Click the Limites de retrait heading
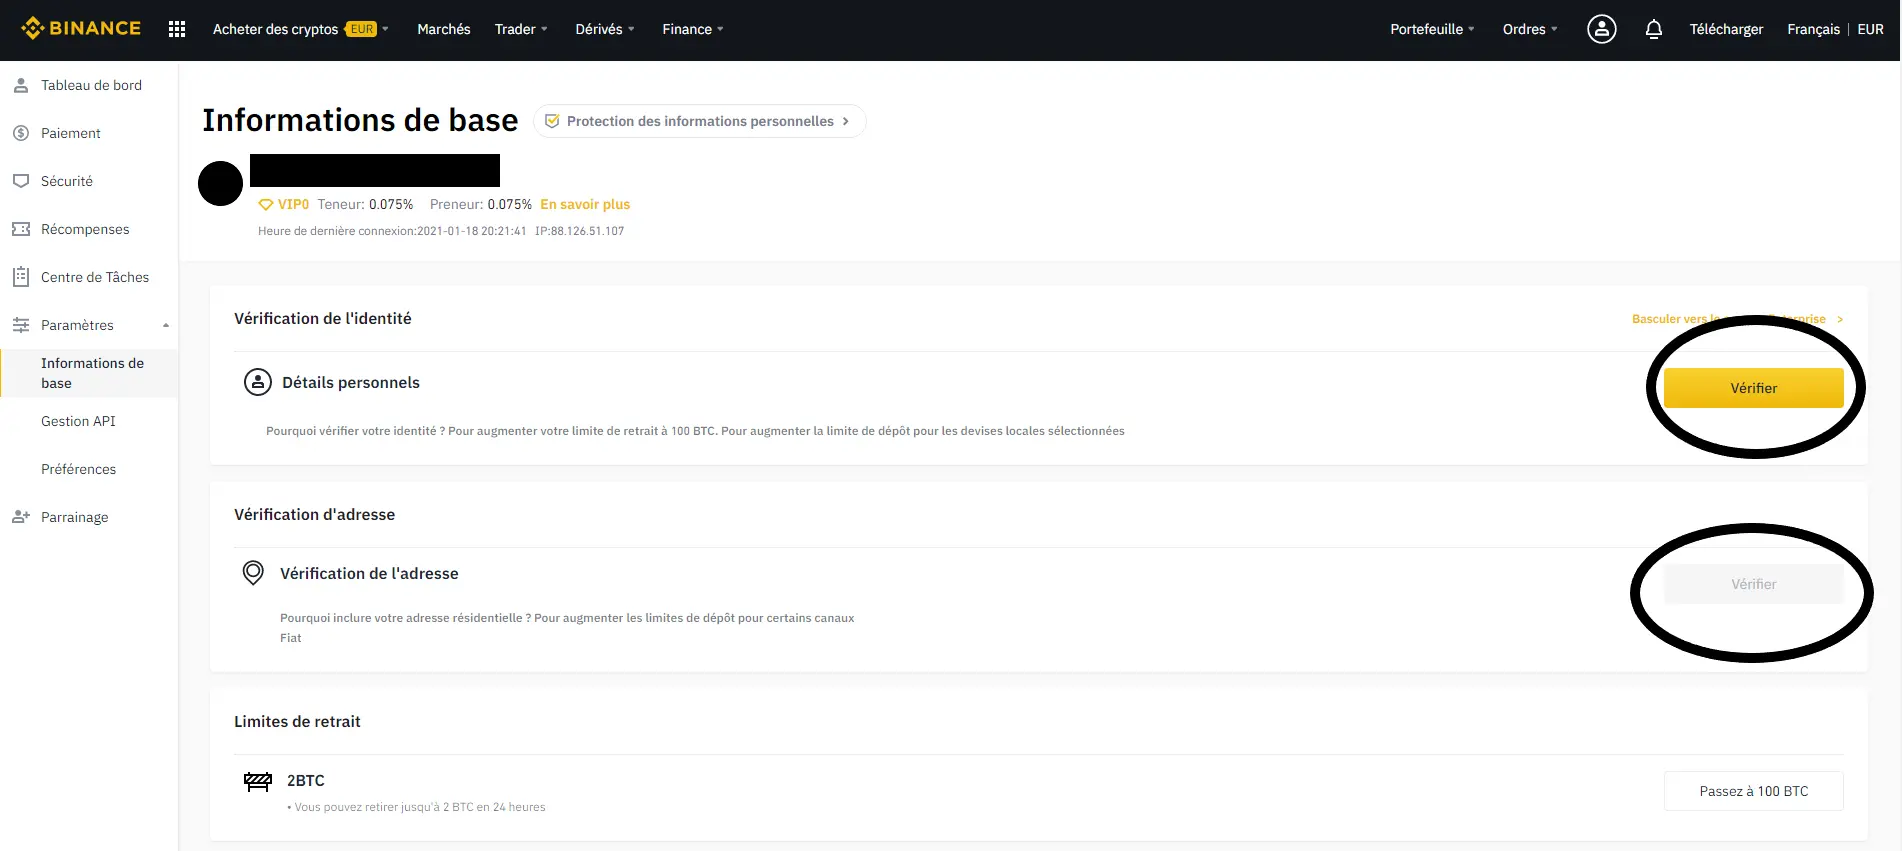 point(297,721)
